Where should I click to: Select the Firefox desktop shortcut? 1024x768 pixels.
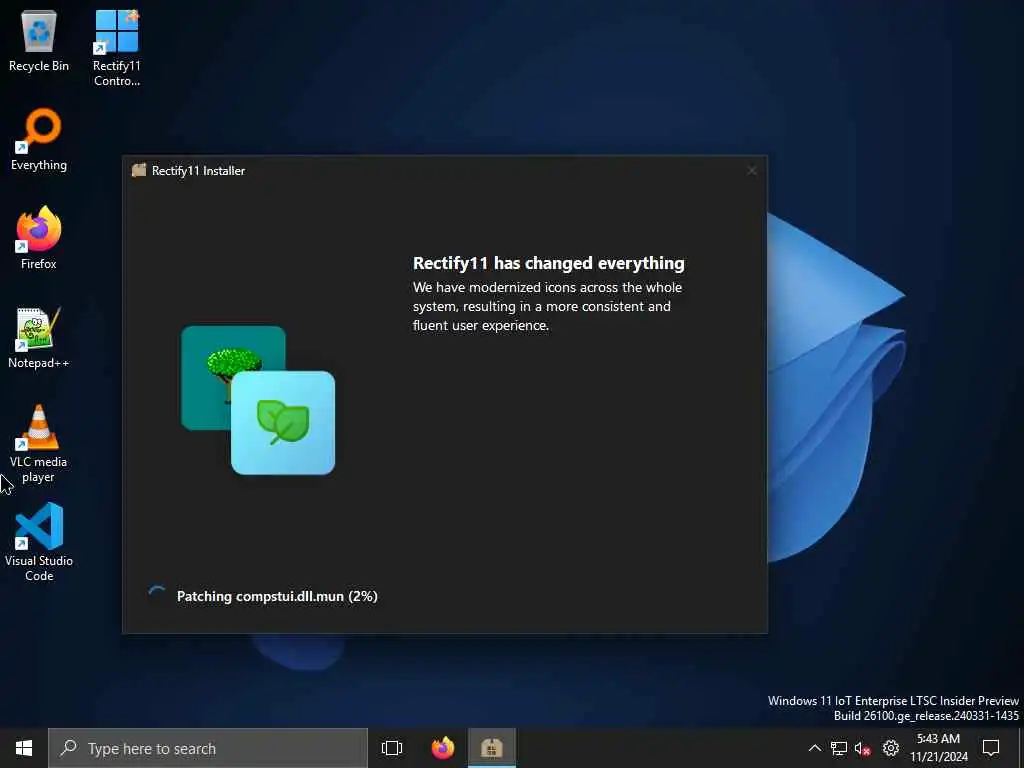click(39, 238)
